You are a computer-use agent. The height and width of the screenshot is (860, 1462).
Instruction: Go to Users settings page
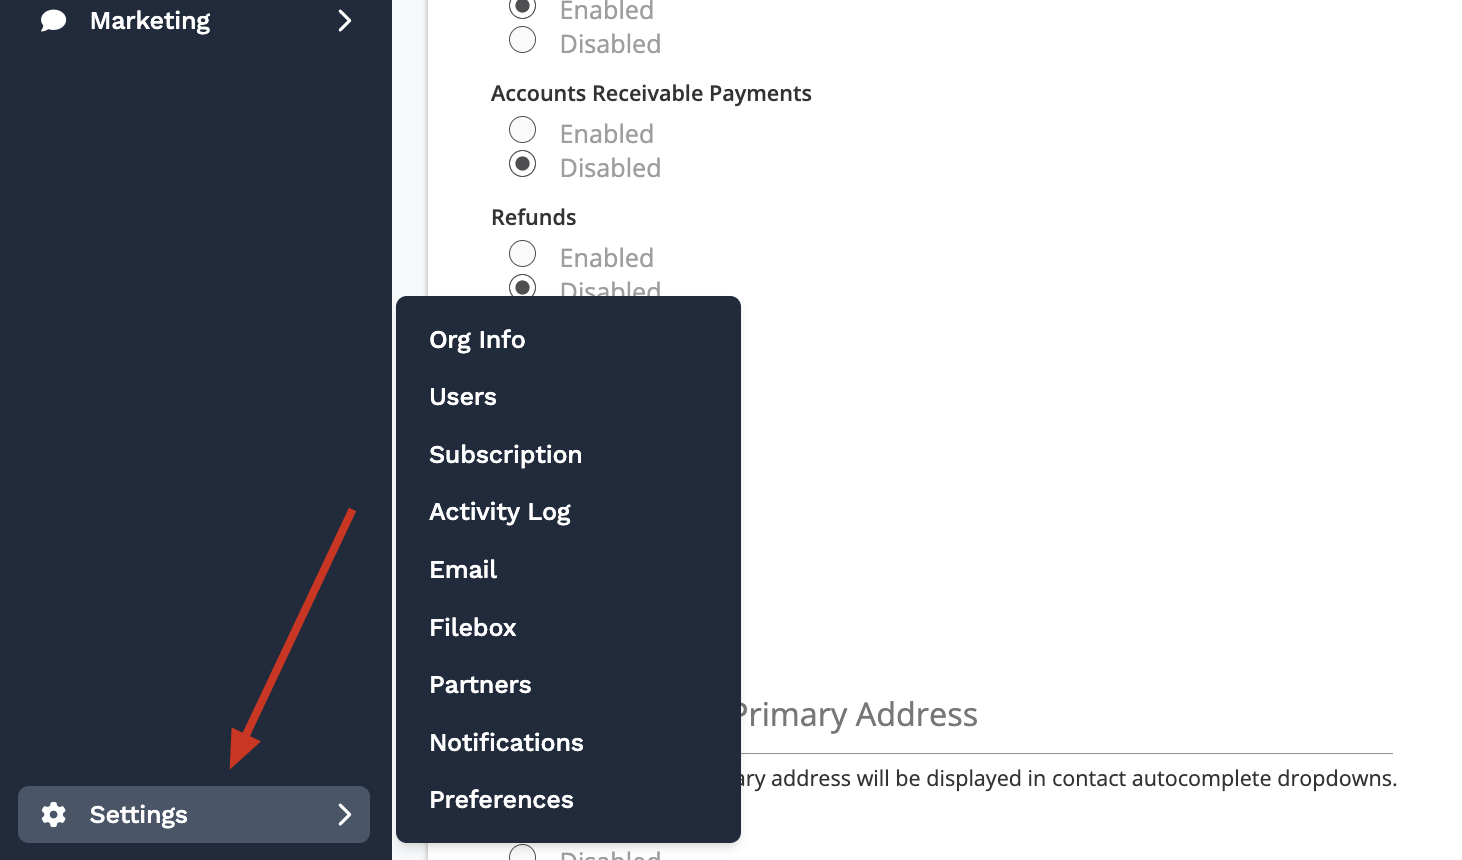pyautogui.click(x=463, y=397)
